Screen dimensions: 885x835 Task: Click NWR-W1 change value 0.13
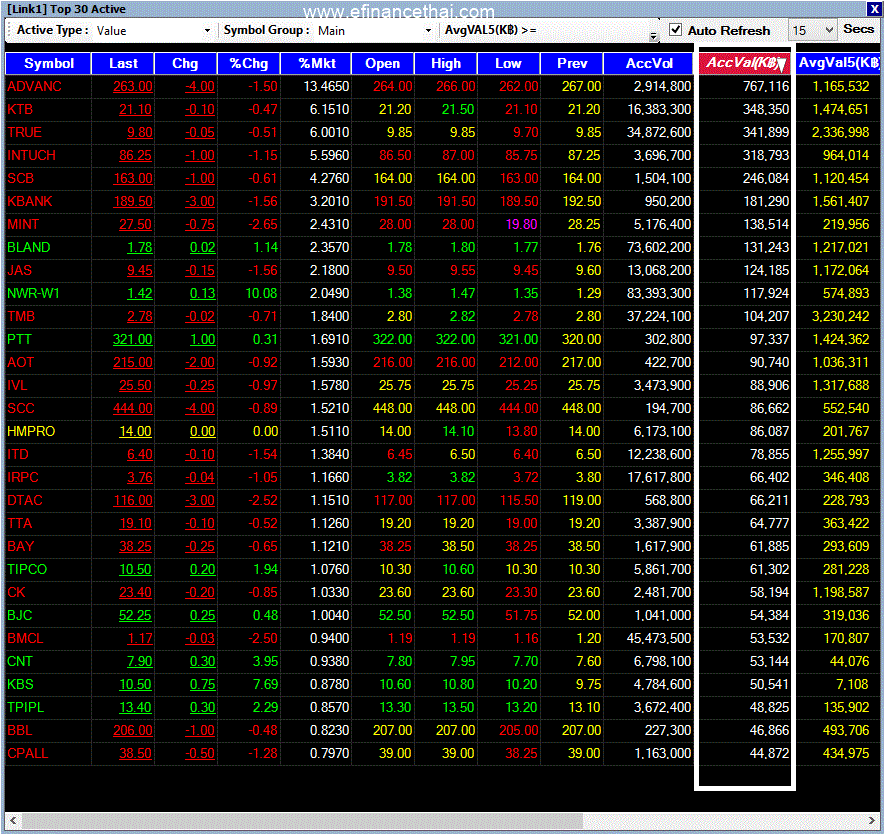[202, 294]
